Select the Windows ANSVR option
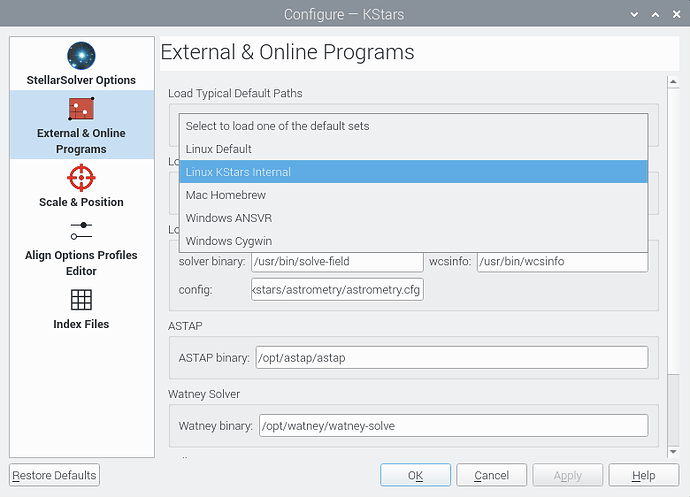This screenshot has height=497, width=690. coord(413,218)
